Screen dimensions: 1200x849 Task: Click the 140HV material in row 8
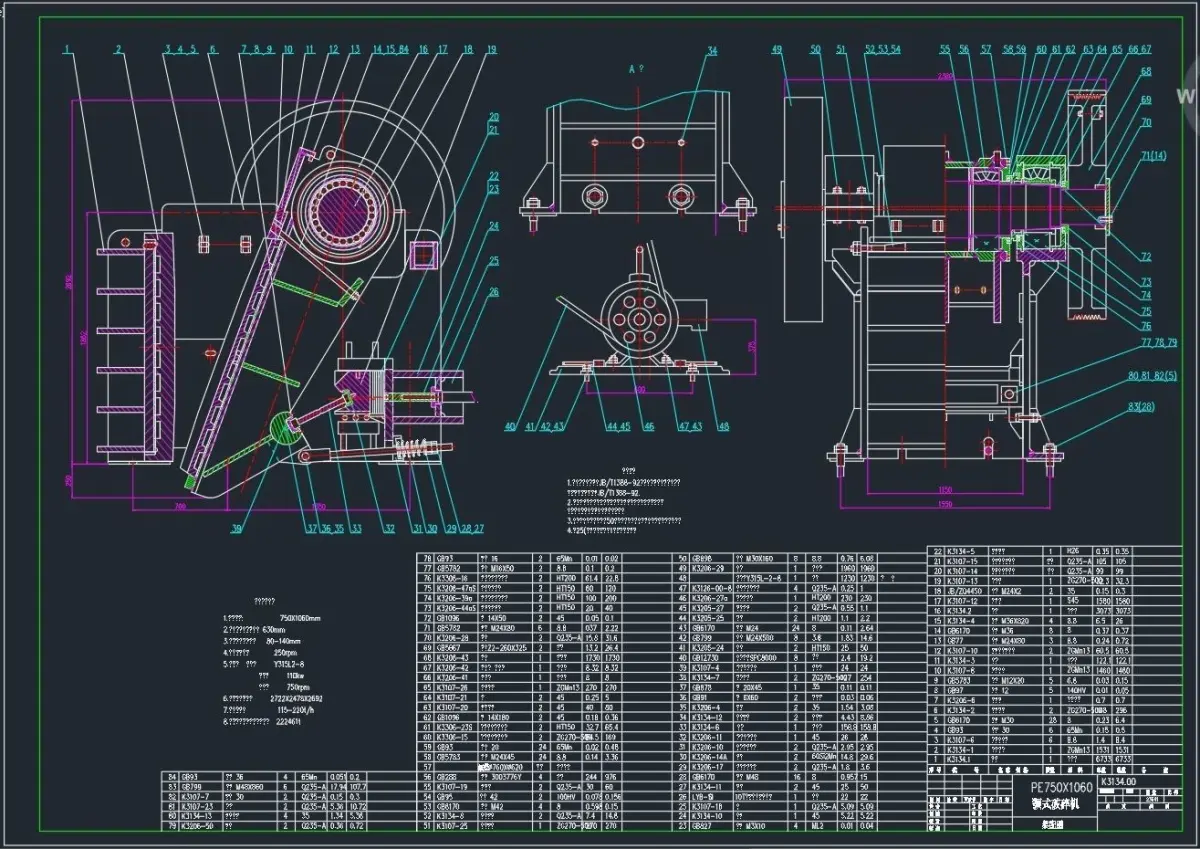tap(1077, 691)
